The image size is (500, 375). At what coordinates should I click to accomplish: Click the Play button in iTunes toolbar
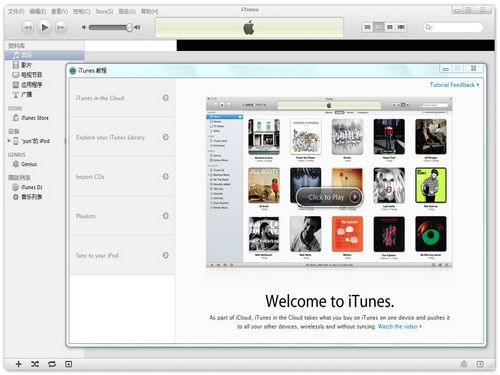44,27
